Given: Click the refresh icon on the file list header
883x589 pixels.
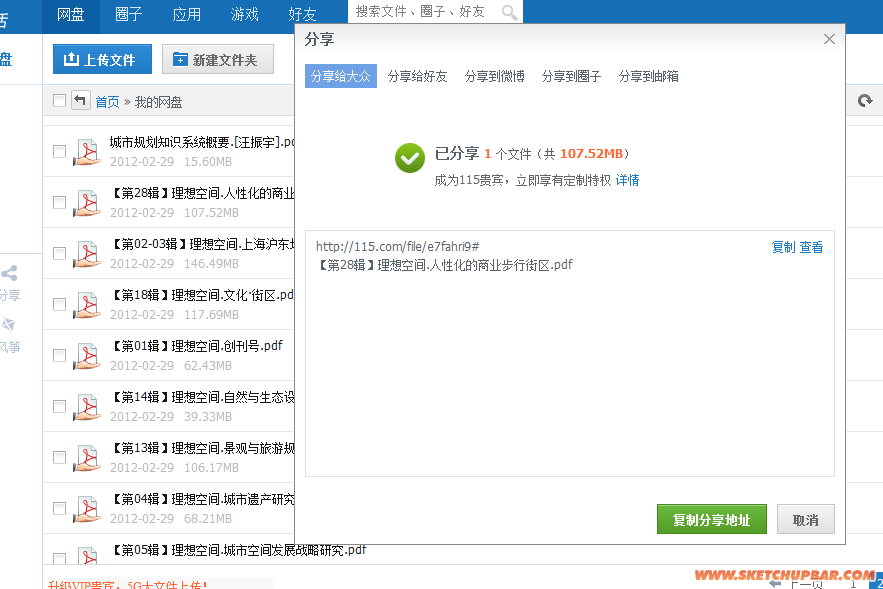Looking at the screenshot, I should (x=865, y=101).
